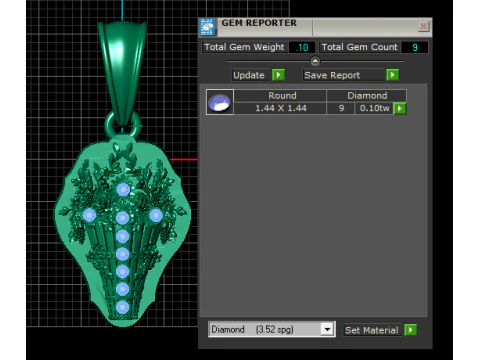Select the Round shape cell
Screen dimensions: 480x360
[280, 96]
